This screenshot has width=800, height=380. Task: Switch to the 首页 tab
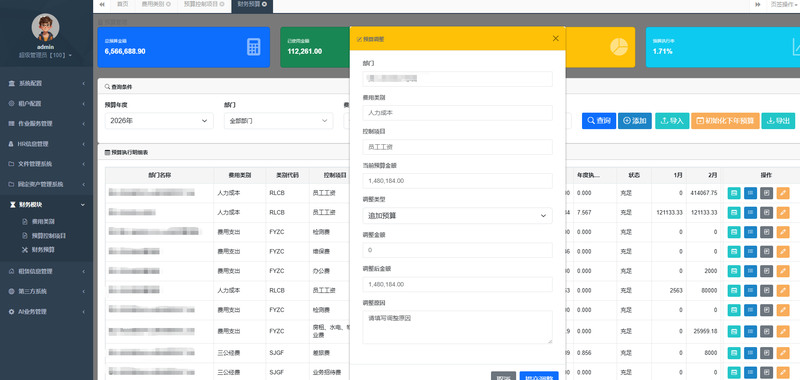(x=122, y=4)
